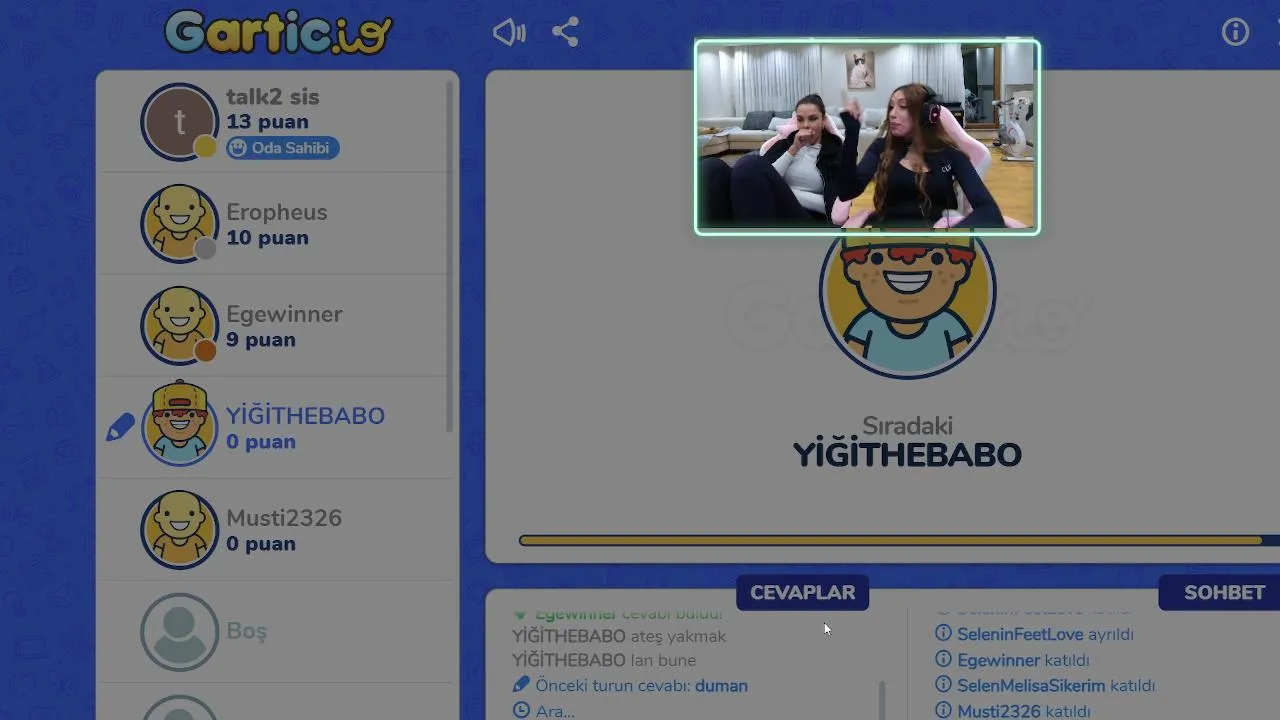Click the pencil drawer indicator icon

[x=120, y=428]
